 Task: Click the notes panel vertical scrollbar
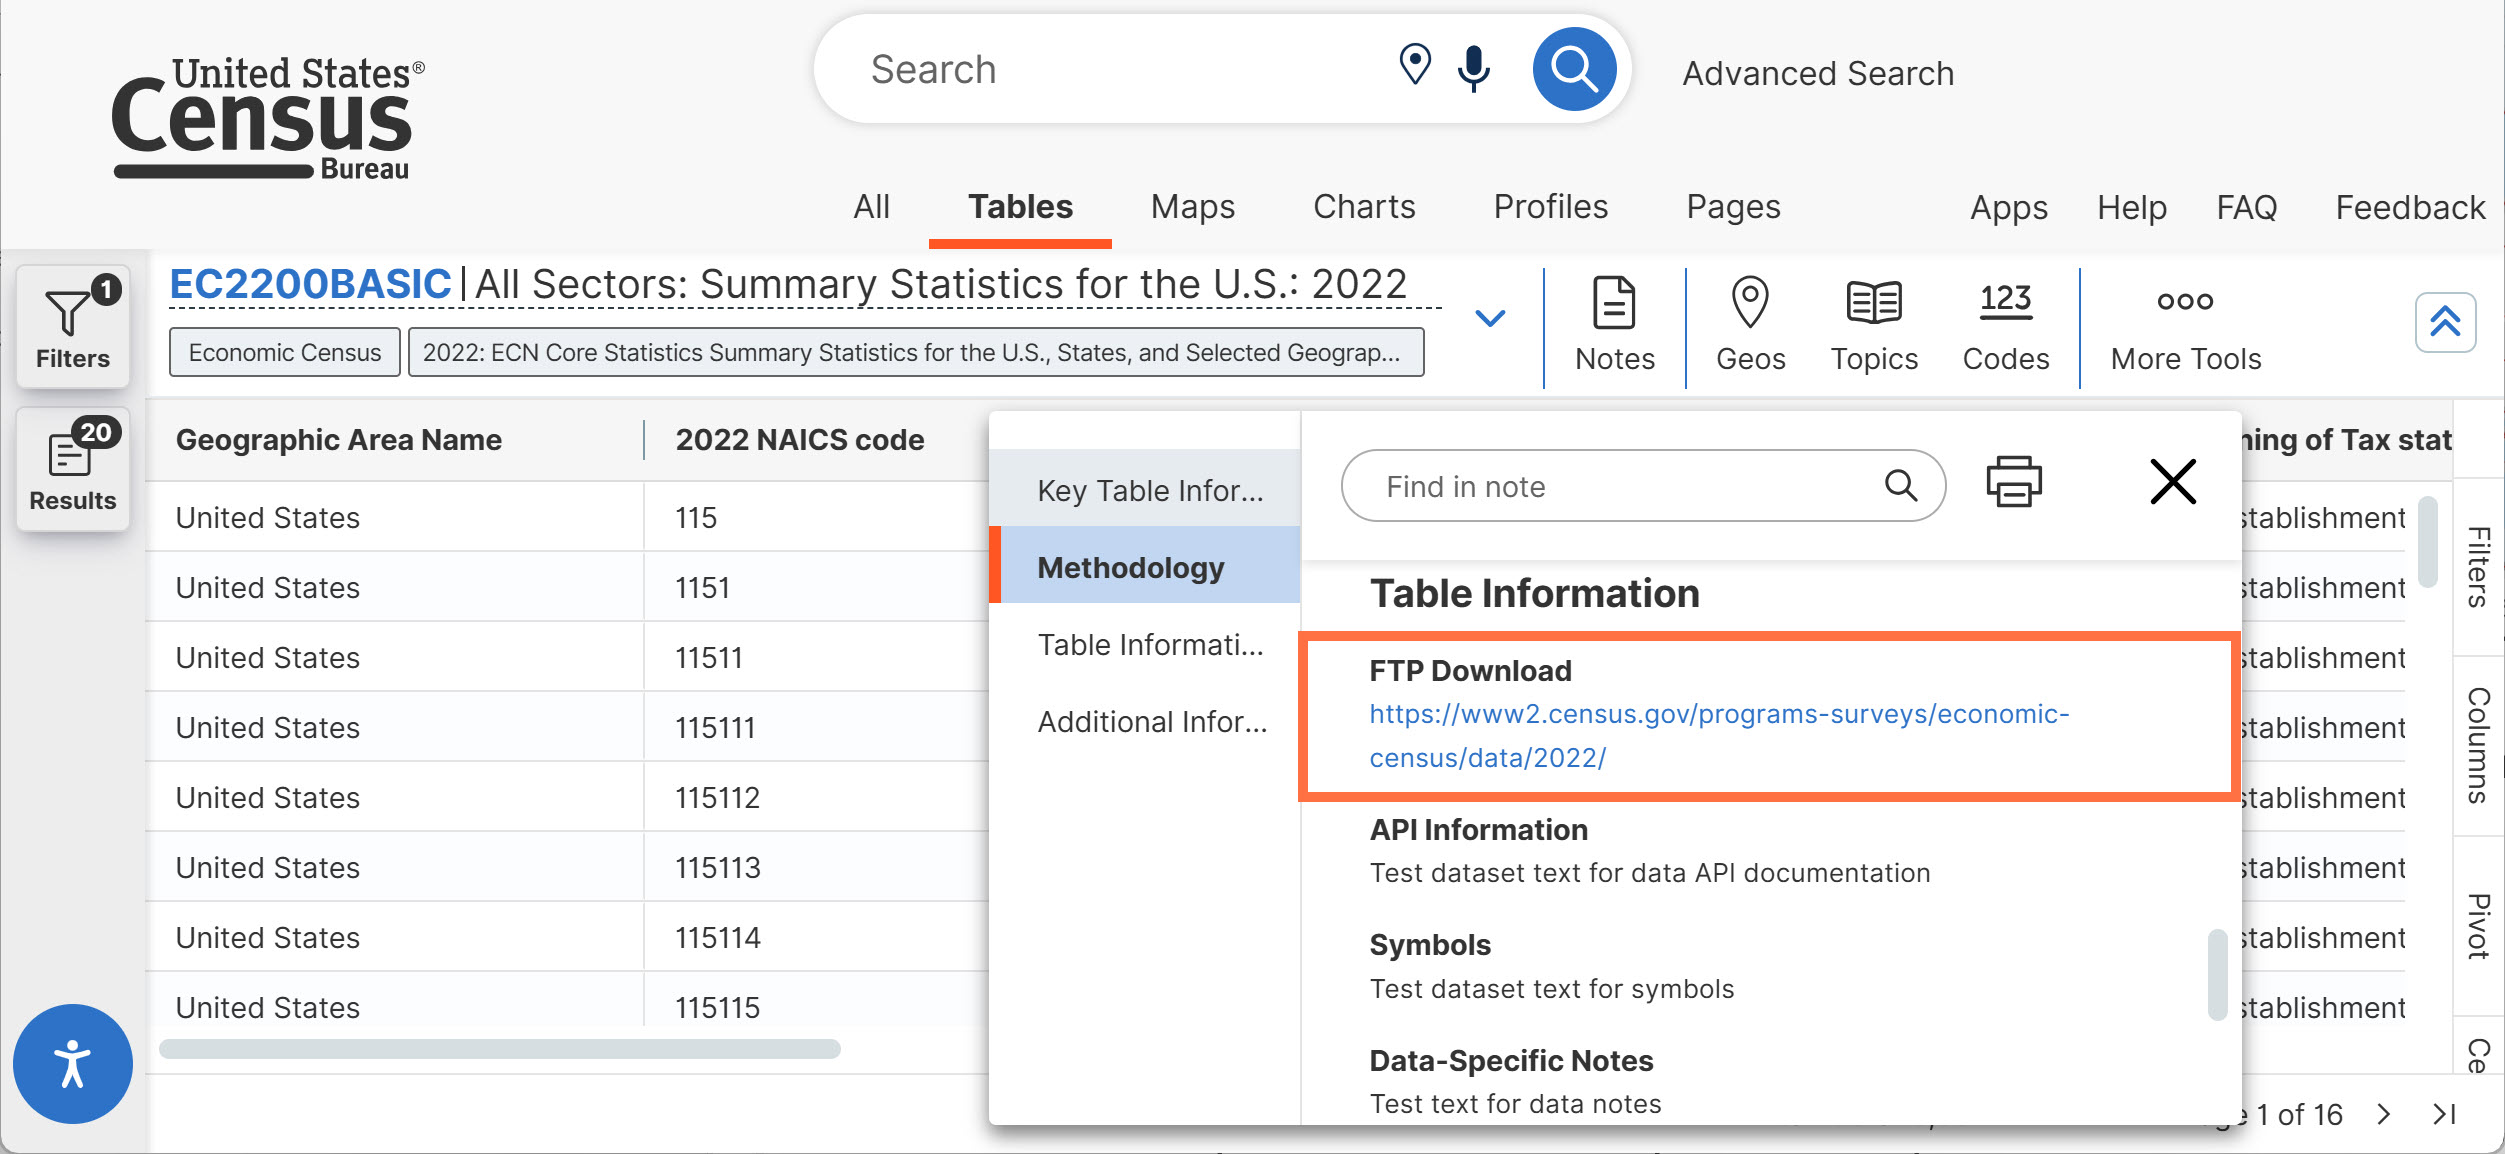pos(2216,975)
